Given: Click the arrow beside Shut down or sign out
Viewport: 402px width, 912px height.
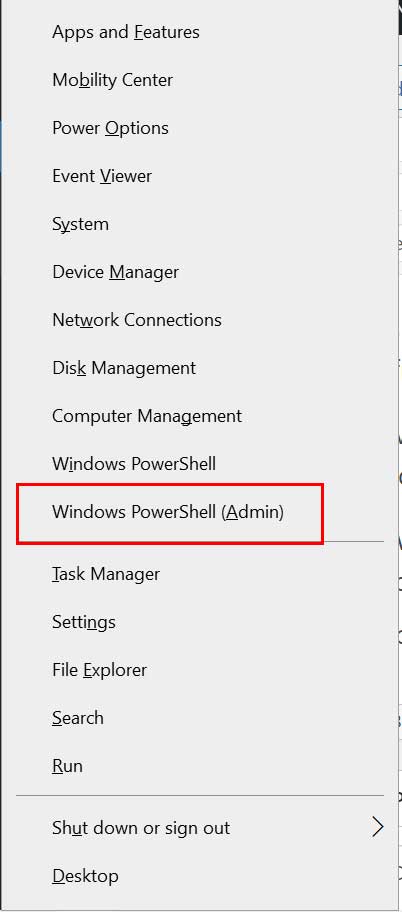Looking at the screenshot, I should point(378,828).
